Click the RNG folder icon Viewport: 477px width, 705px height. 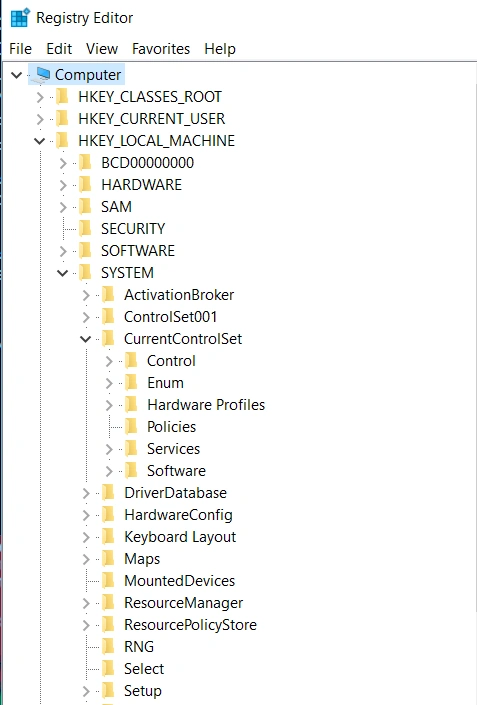[x=108, y=647]
